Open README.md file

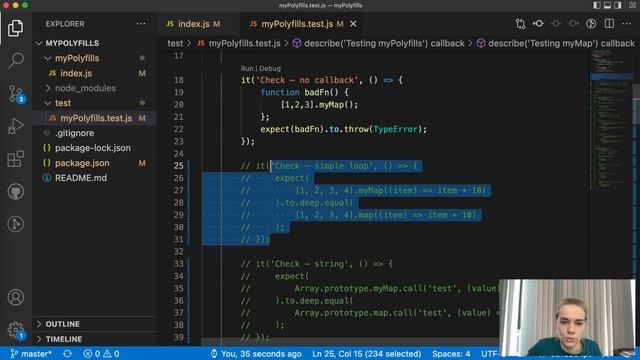point(94,178)
